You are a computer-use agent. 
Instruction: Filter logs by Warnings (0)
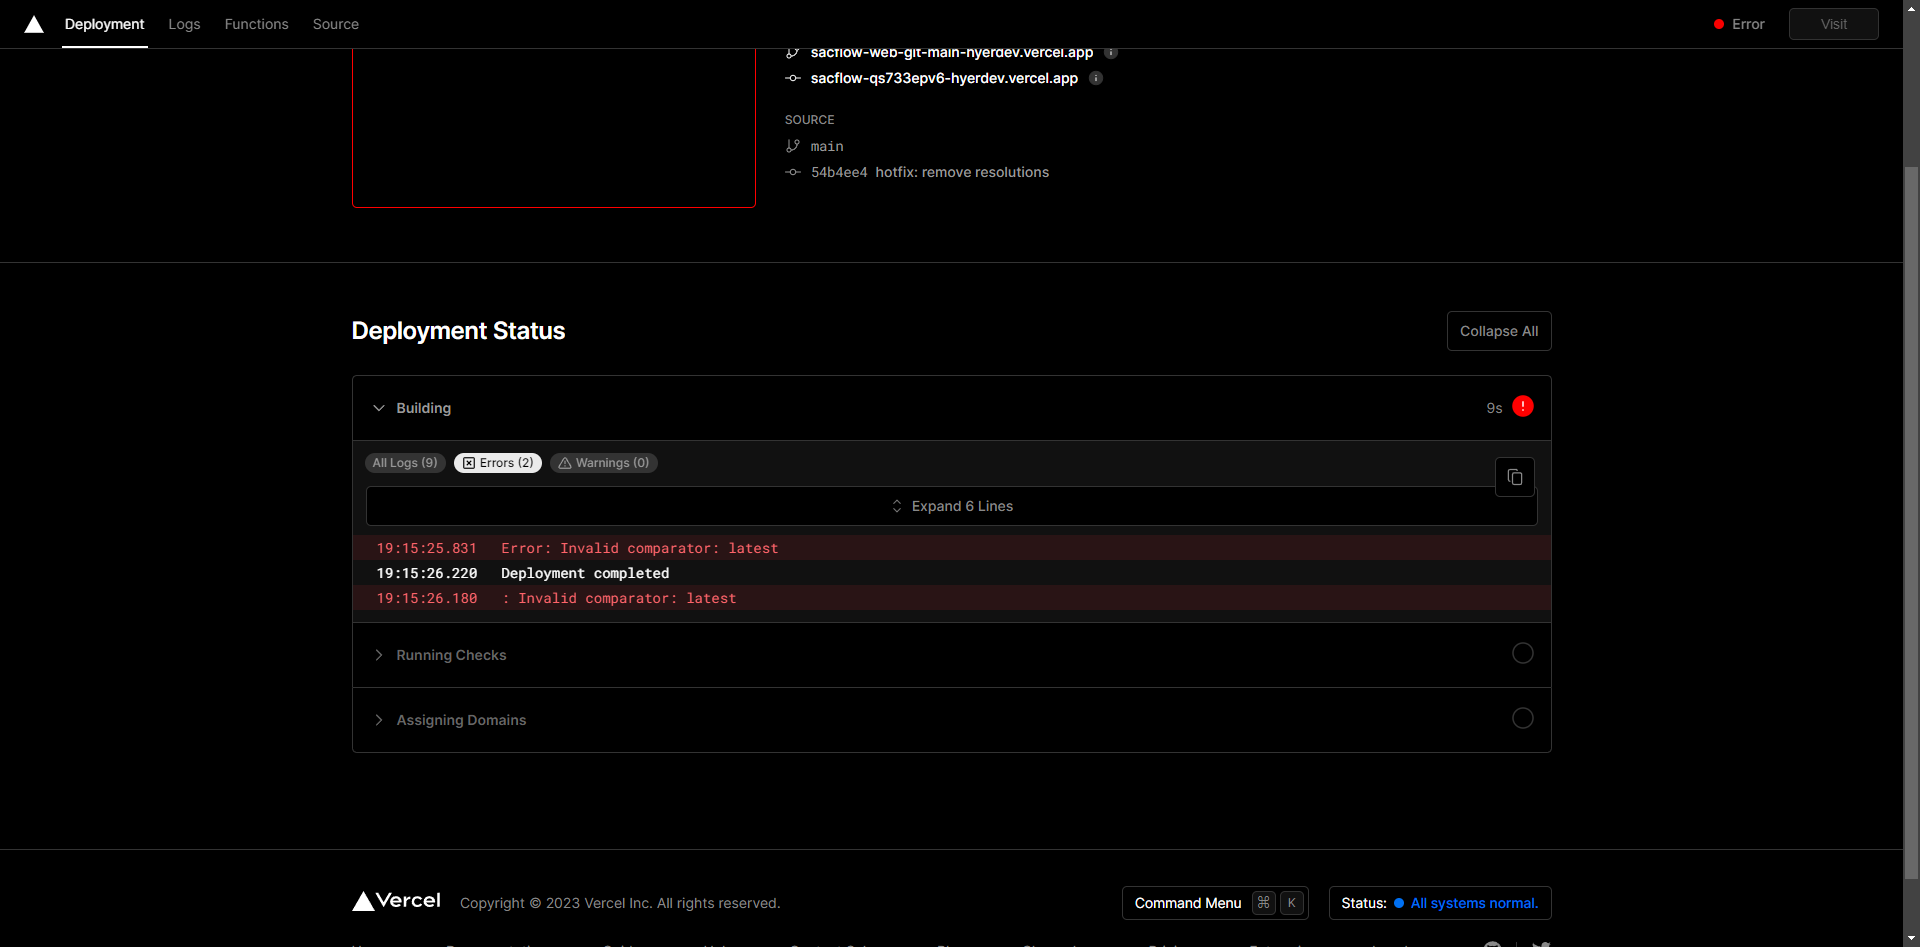click(604, 463)
